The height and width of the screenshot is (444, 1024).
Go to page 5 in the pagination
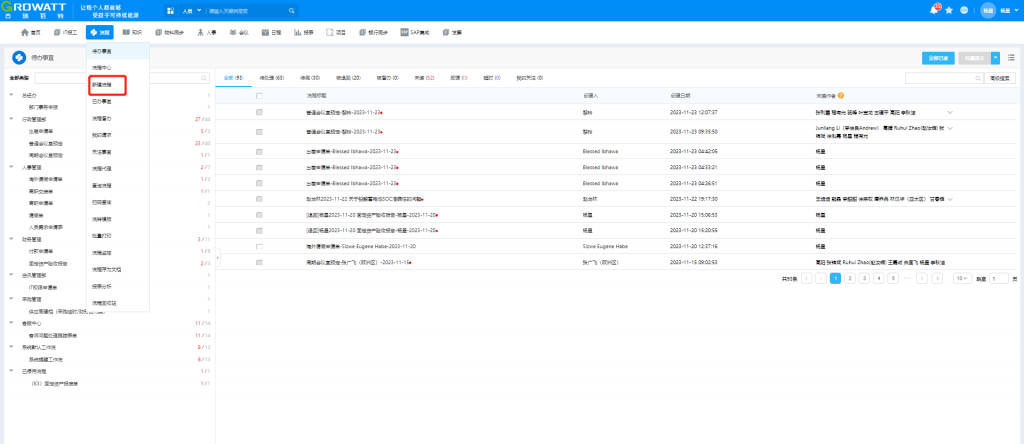click(x=893, y=278)
